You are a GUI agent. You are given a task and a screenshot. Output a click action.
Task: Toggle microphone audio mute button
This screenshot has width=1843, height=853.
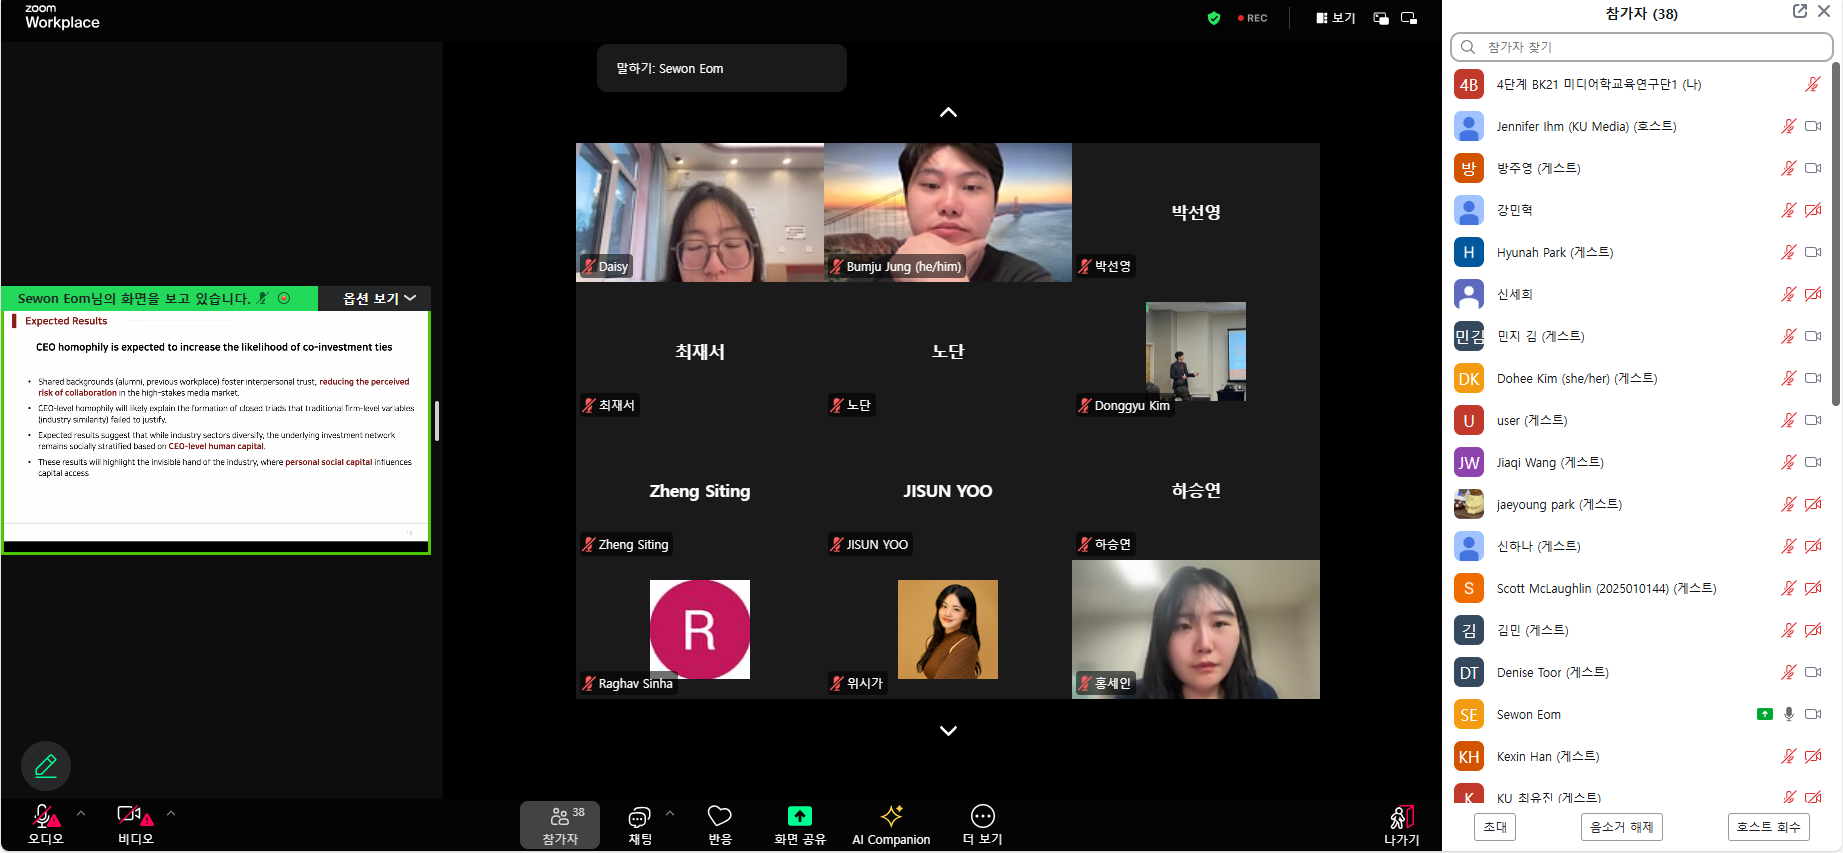coord(44,816)
